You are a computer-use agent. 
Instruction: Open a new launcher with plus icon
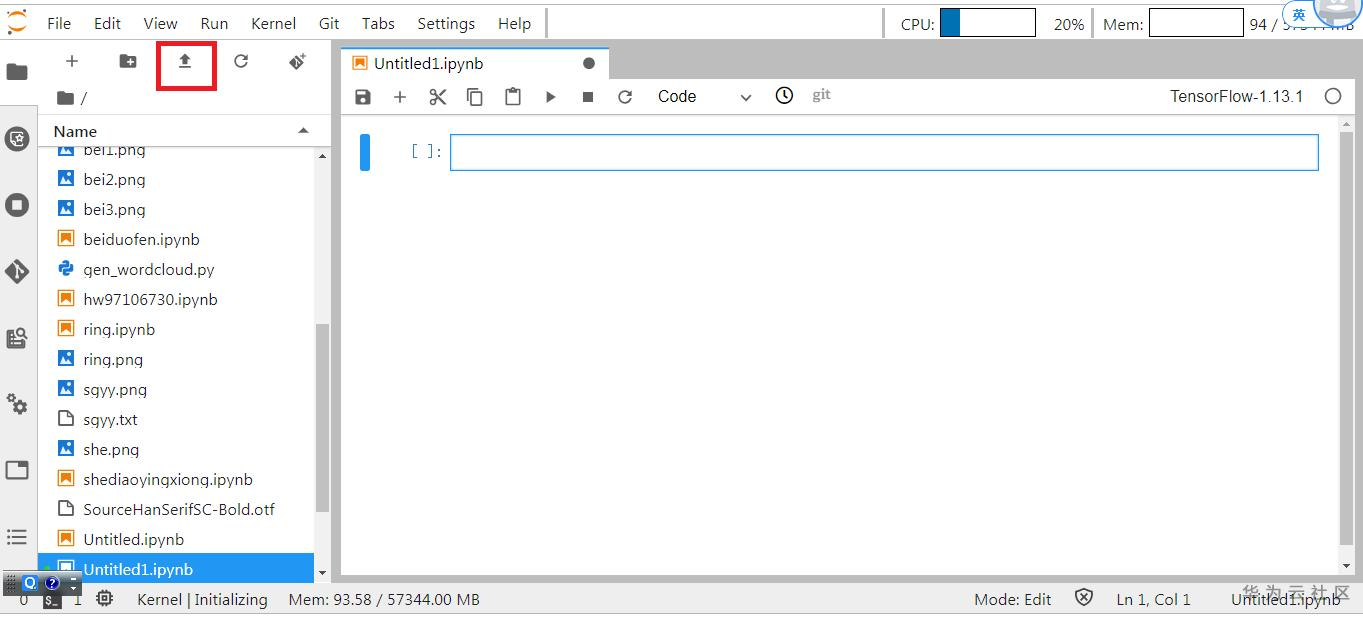[x=72, y=62]
